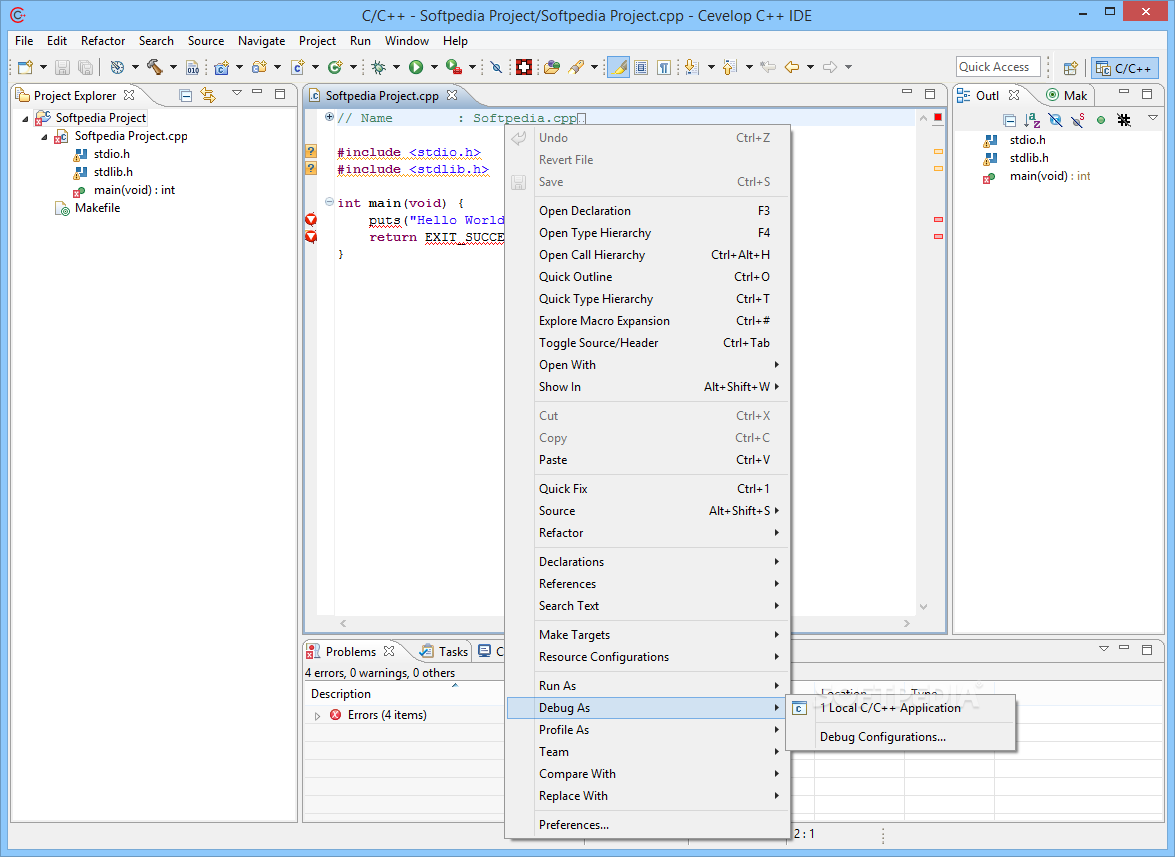1175x857 pixels.
Task: Open the Navigate menu
Action: tap(261, 40)
